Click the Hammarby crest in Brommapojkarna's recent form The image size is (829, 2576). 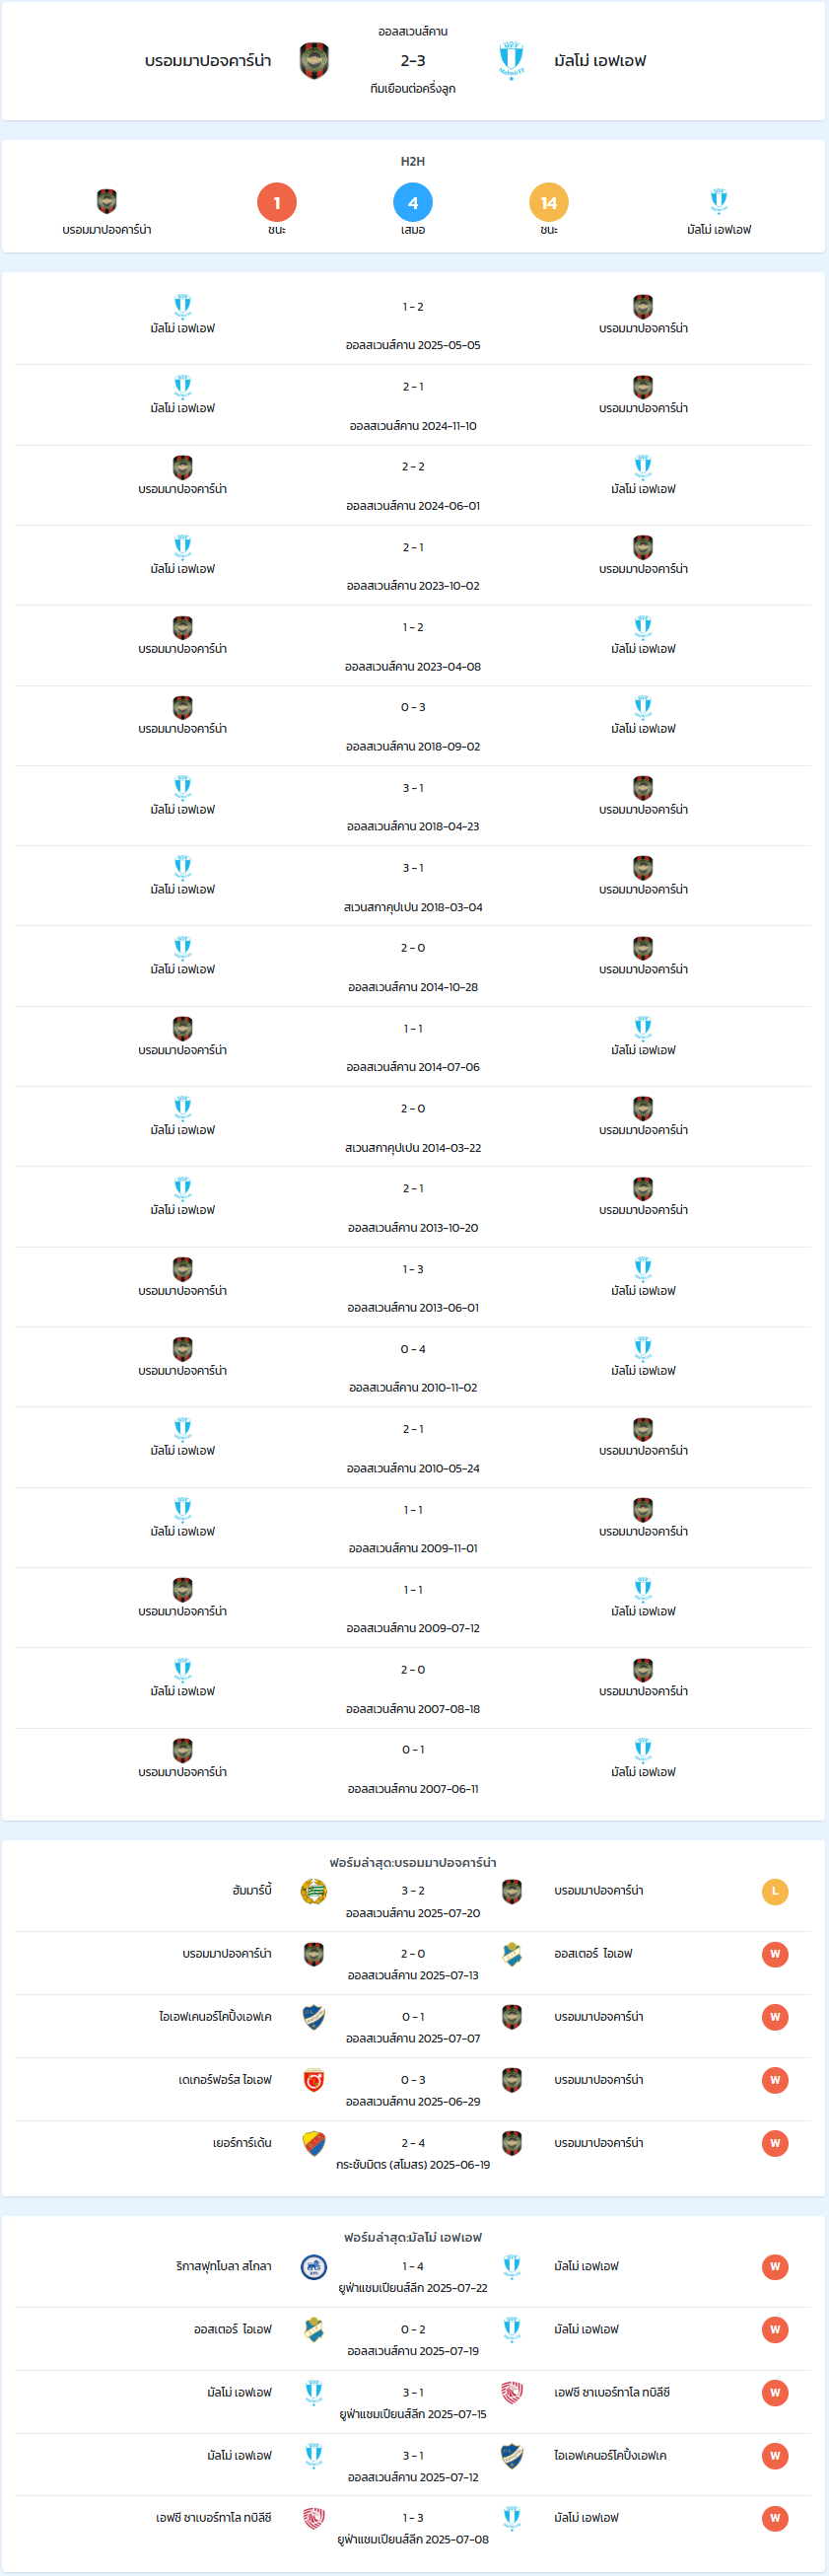(314, 1891)
